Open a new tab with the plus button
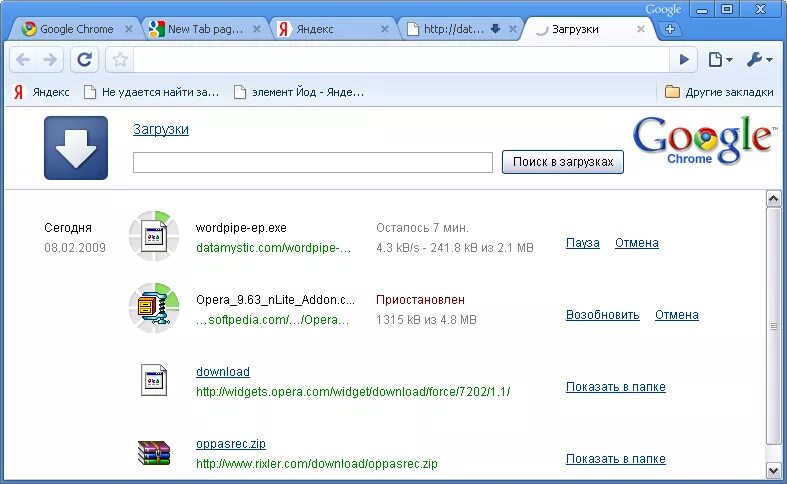 click(x=670, y=29)
